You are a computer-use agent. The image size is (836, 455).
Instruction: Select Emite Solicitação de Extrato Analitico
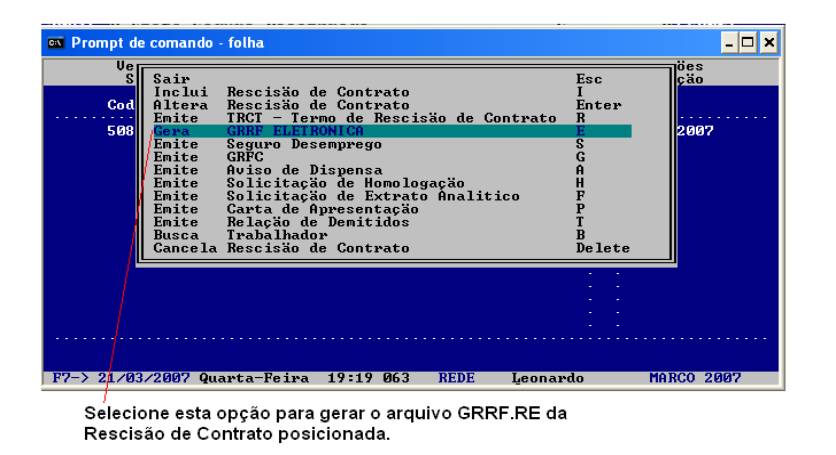(392, 196)
